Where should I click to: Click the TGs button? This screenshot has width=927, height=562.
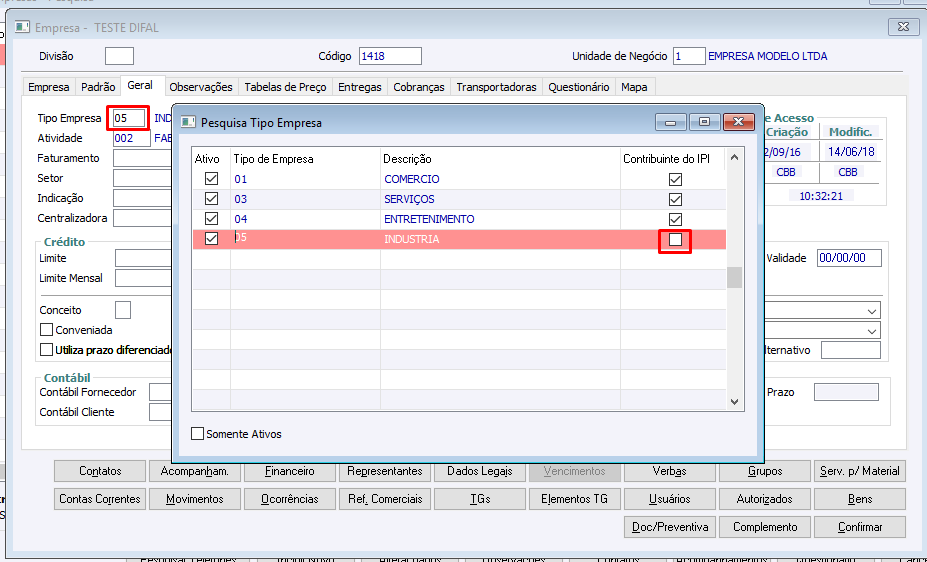479,499
